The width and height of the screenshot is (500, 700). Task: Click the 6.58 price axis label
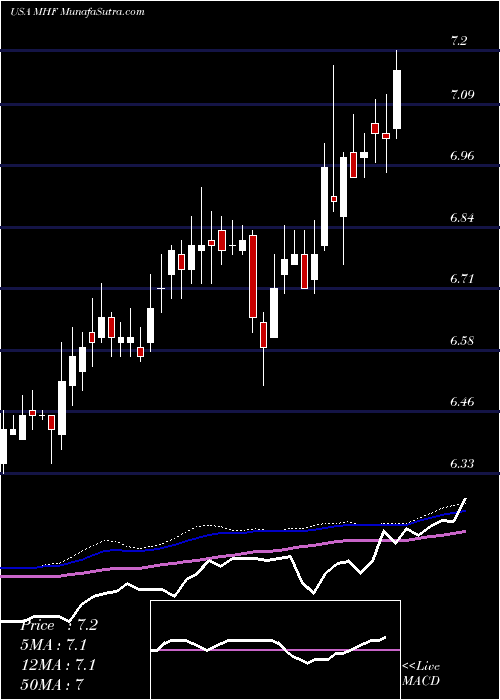coord(463,341)
